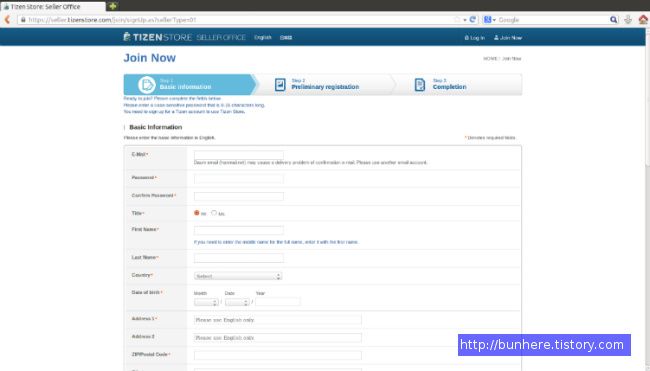Click the magnifier icon in the search box

[x=614, y=19]
